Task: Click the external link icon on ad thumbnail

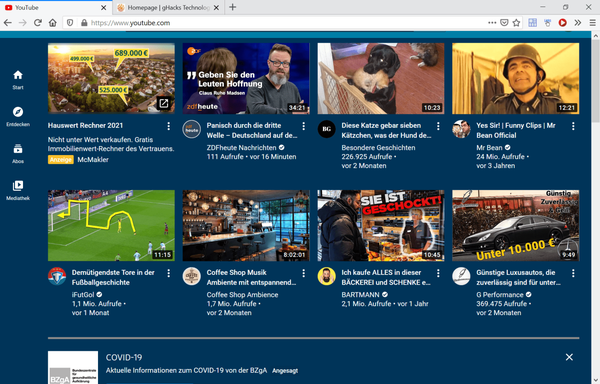Action: click(164, 103)
